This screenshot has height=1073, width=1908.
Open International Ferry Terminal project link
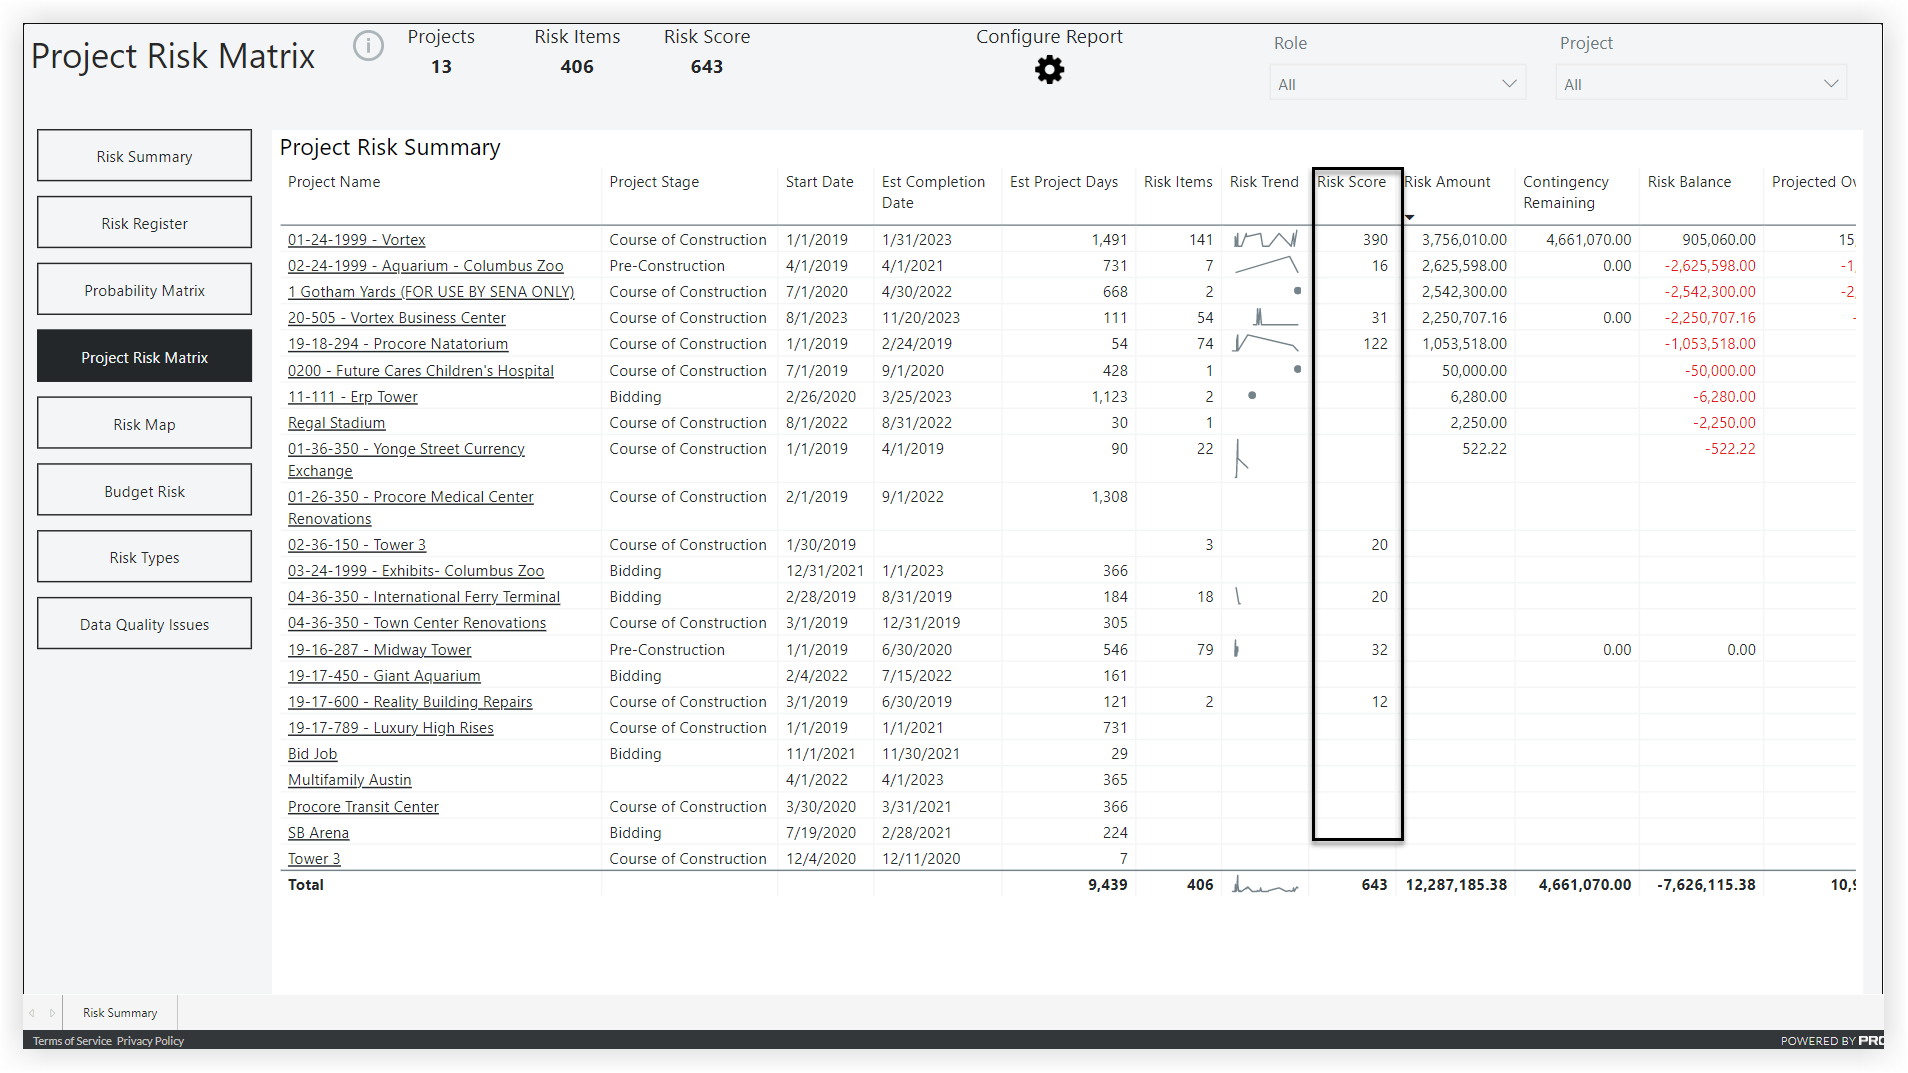424,597
